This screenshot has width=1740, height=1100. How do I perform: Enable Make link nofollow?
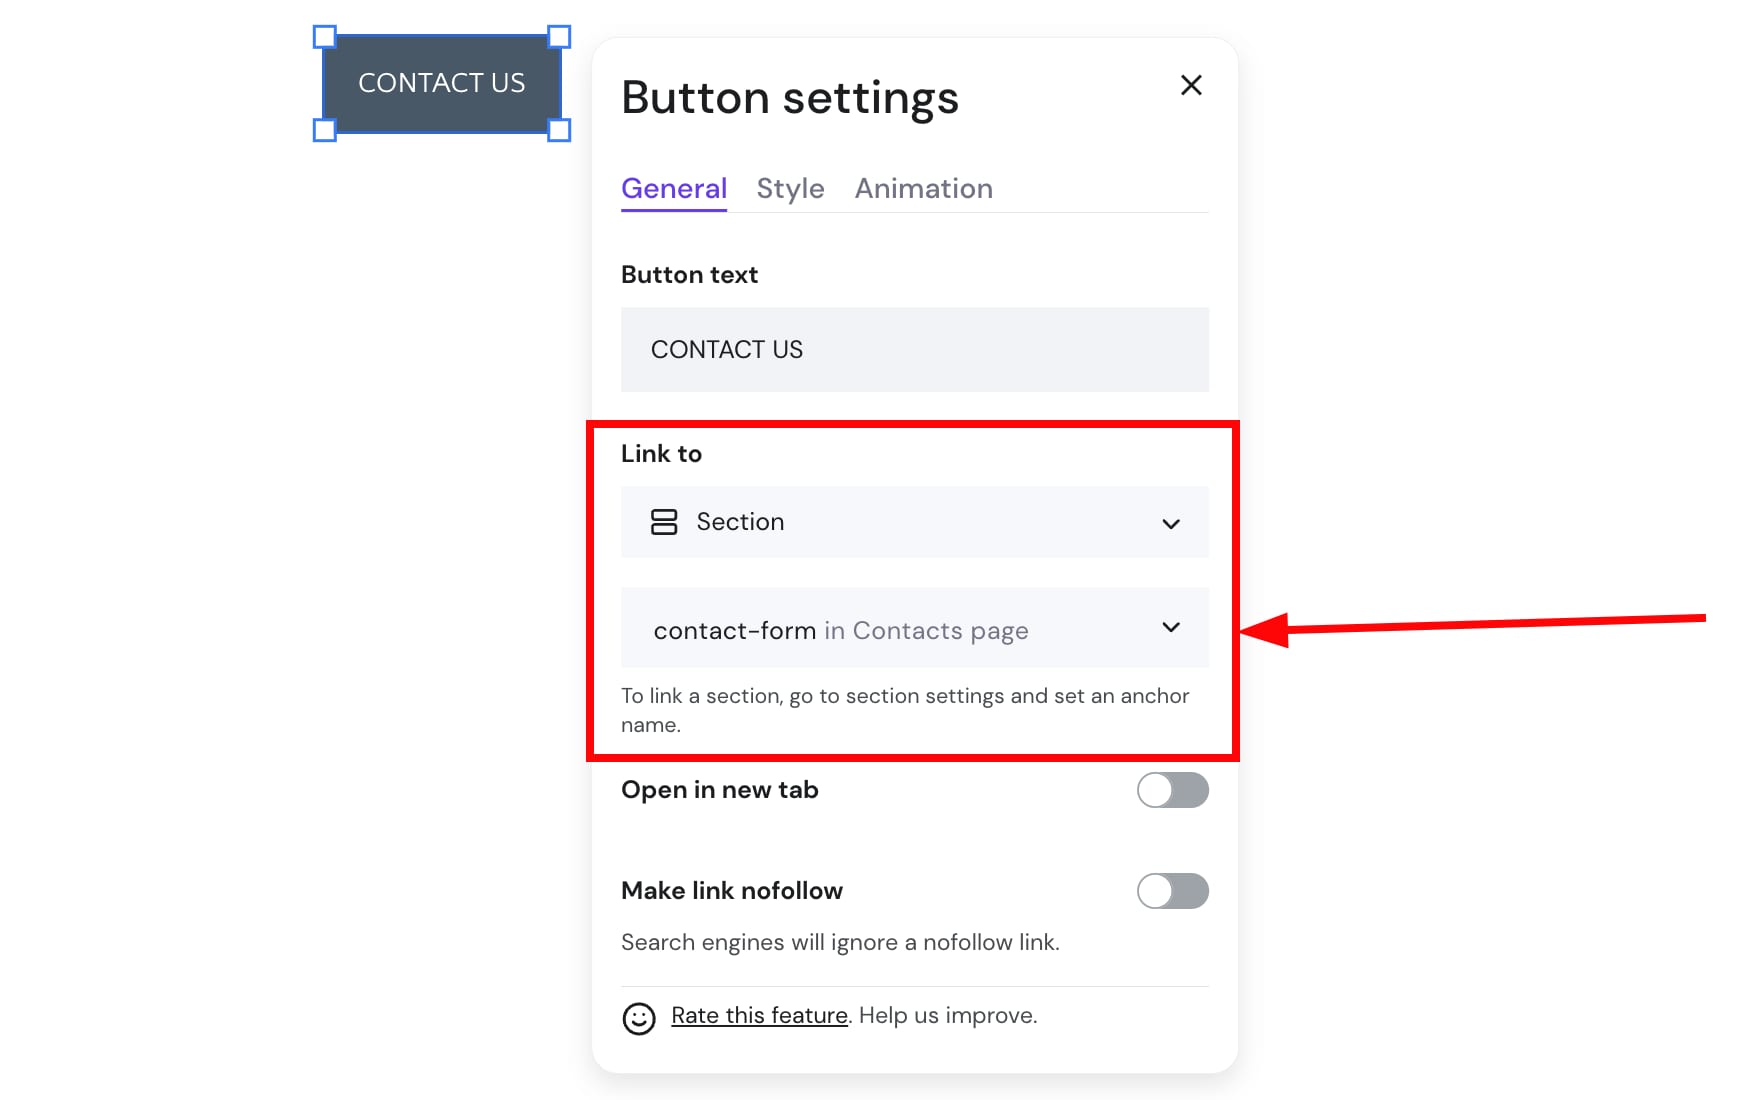1172,891
